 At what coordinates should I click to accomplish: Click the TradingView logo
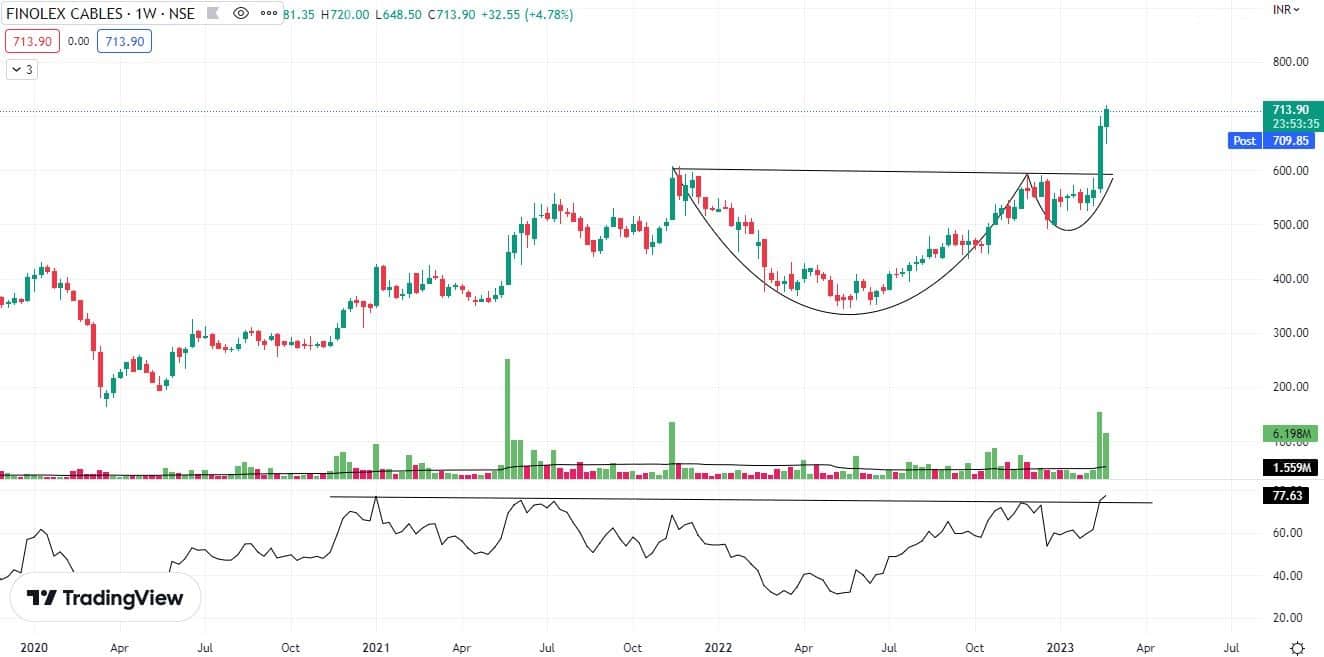click(x=105, y=598)
